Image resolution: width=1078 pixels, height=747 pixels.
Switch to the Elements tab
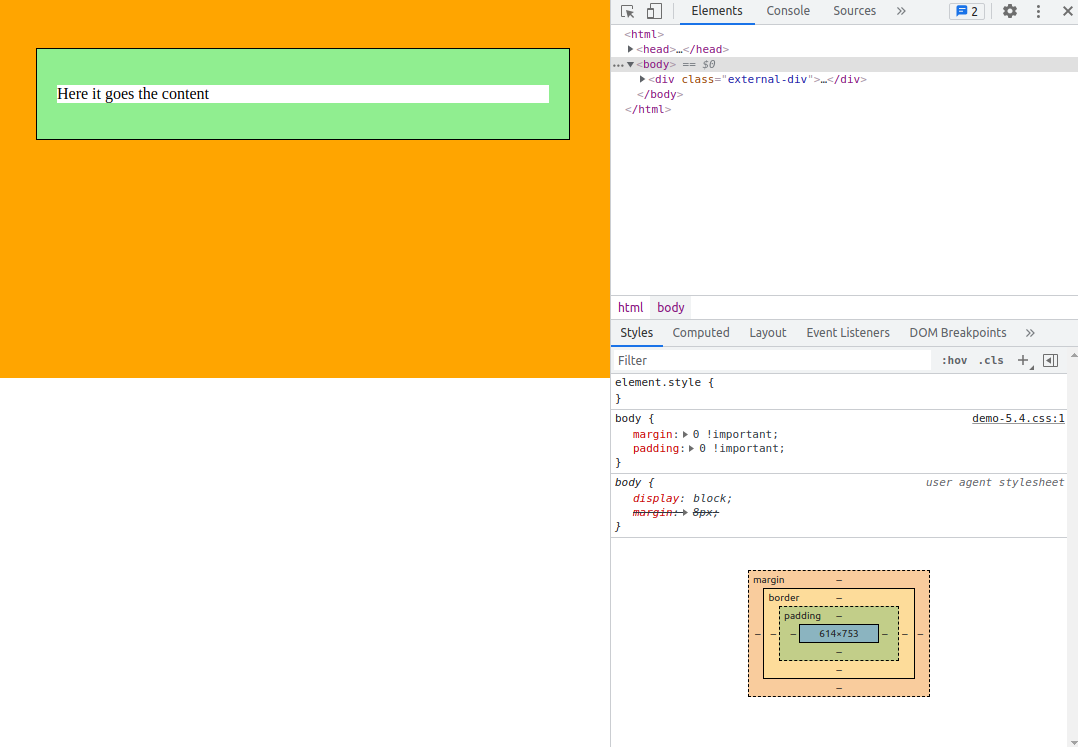[716, 11]
